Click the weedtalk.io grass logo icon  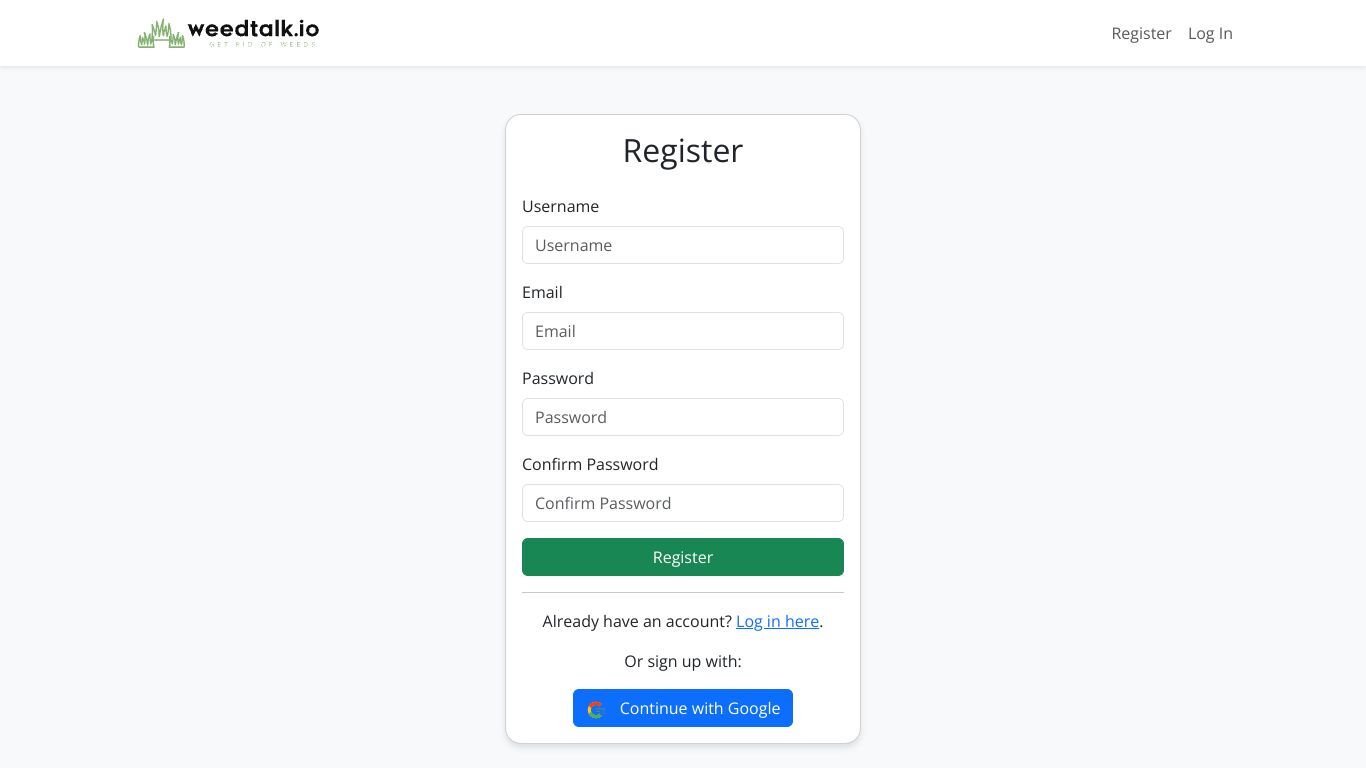coord(161,33)
